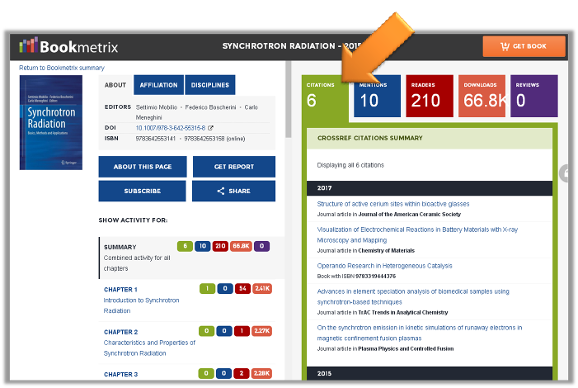Open citation Operando Research in Heterogeneous Catalysis
This screenshot has height=388, width=578.
pos(384,266)
